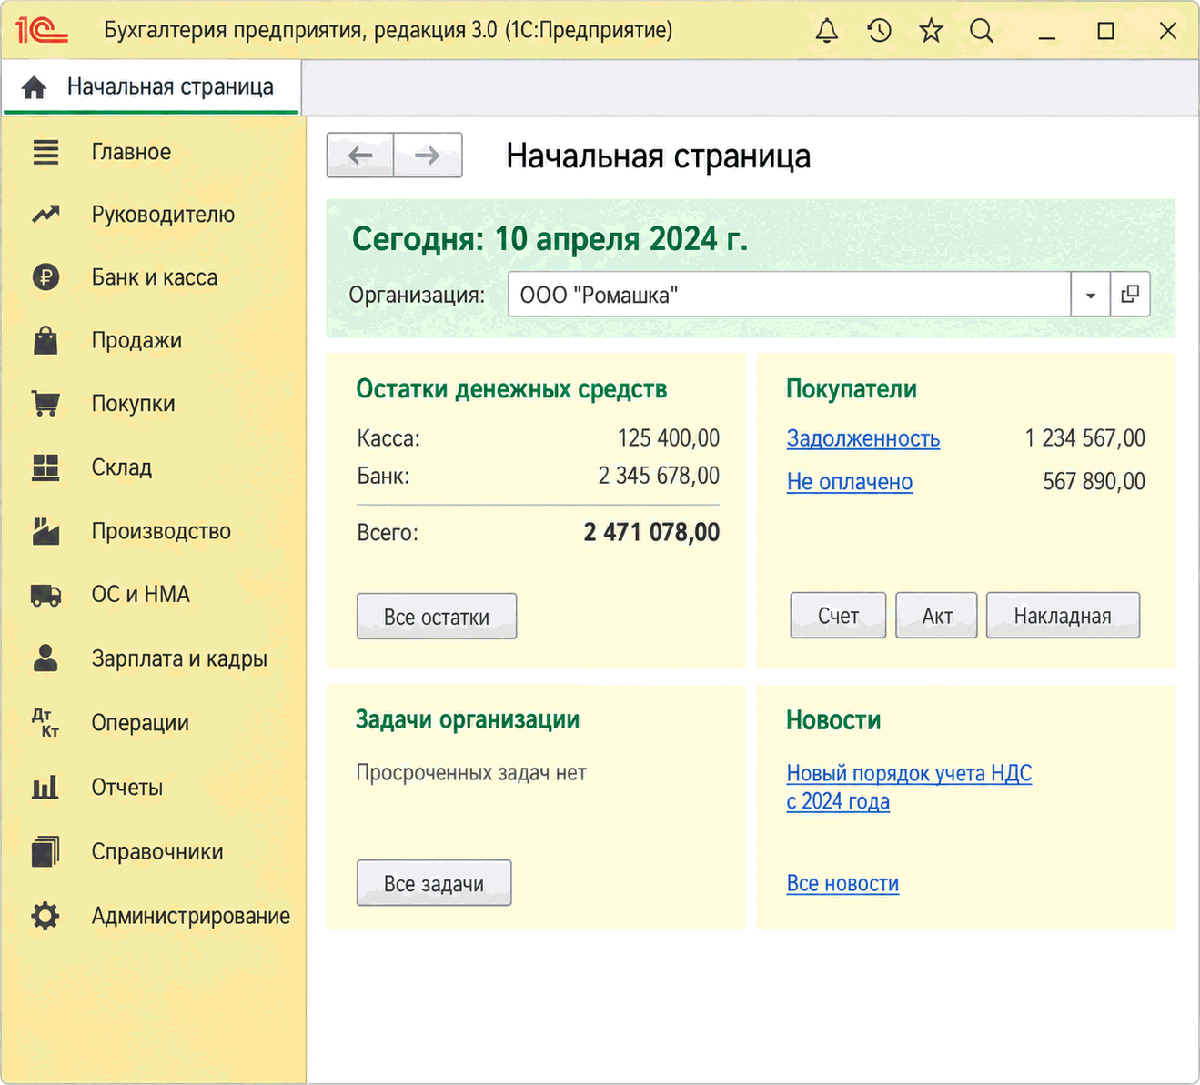Click the Касса amount 125 400,00
The height and width of the screenshot is (1085, 1200).
[669, 438]
